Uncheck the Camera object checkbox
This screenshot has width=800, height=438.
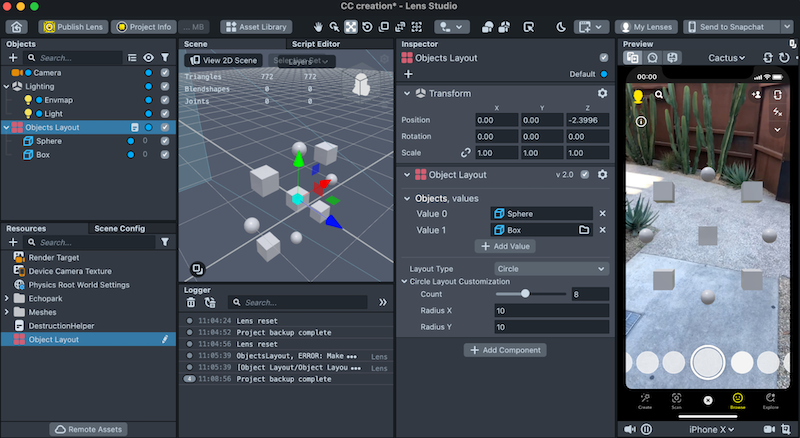click(165, 73)
